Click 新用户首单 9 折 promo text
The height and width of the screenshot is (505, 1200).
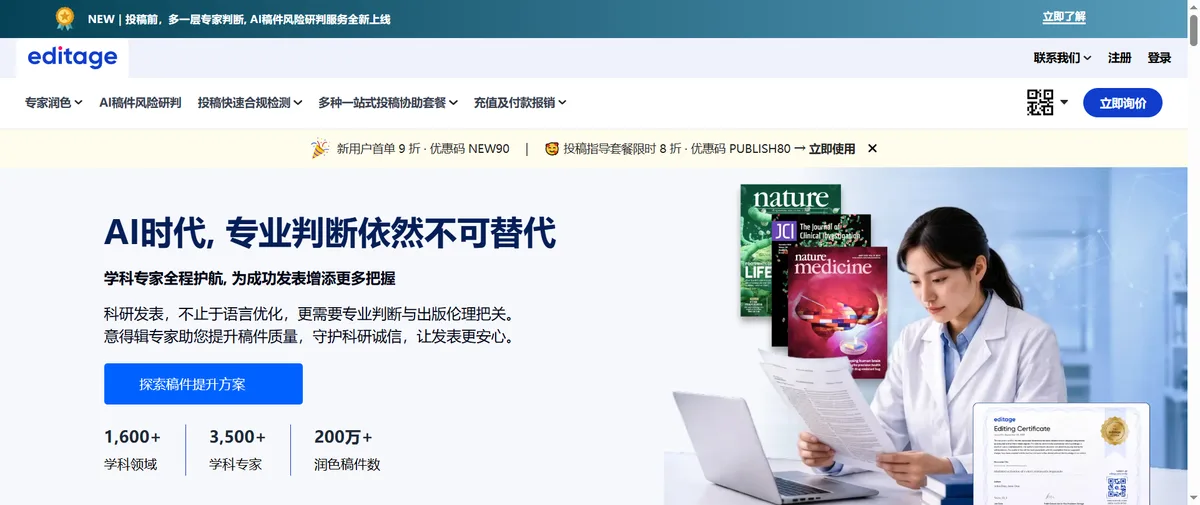coord(423,148)
